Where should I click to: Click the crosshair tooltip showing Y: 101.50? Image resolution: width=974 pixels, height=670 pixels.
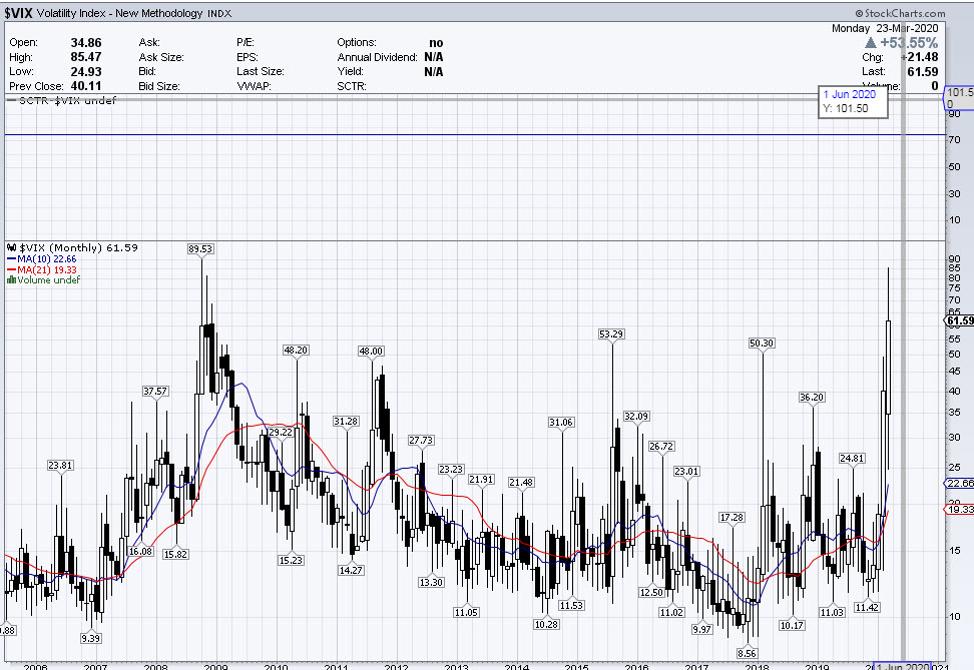tap(851, 101)
